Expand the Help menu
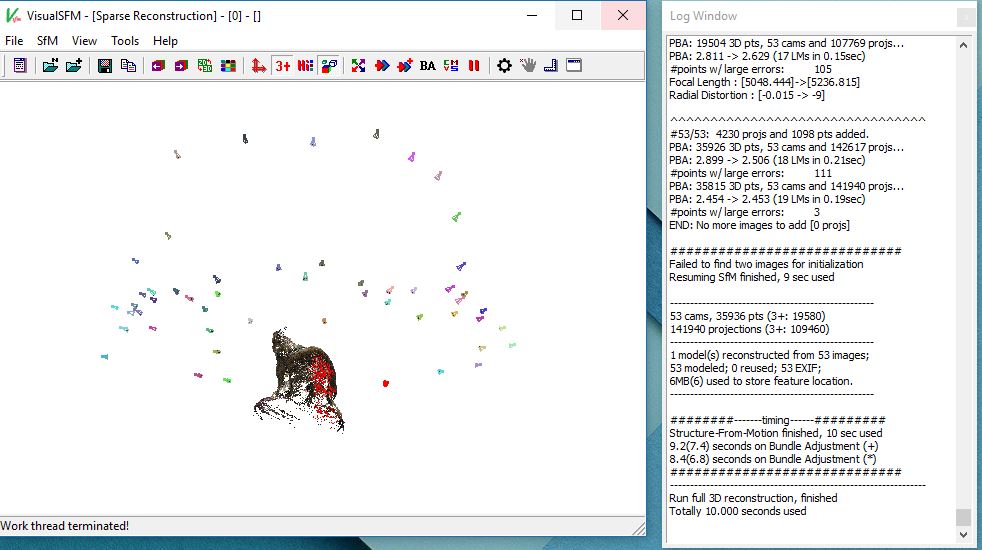Screen dimensions: 982x550 tap(165, 41)
